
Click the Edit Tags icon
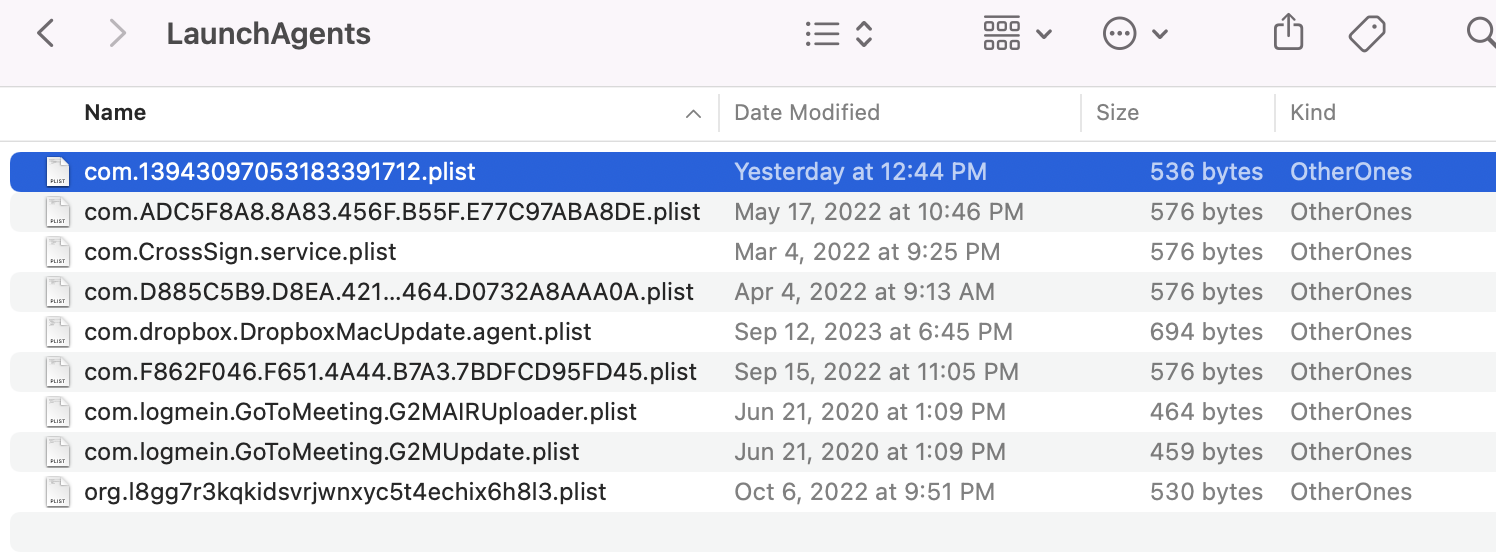(1366, 34)
